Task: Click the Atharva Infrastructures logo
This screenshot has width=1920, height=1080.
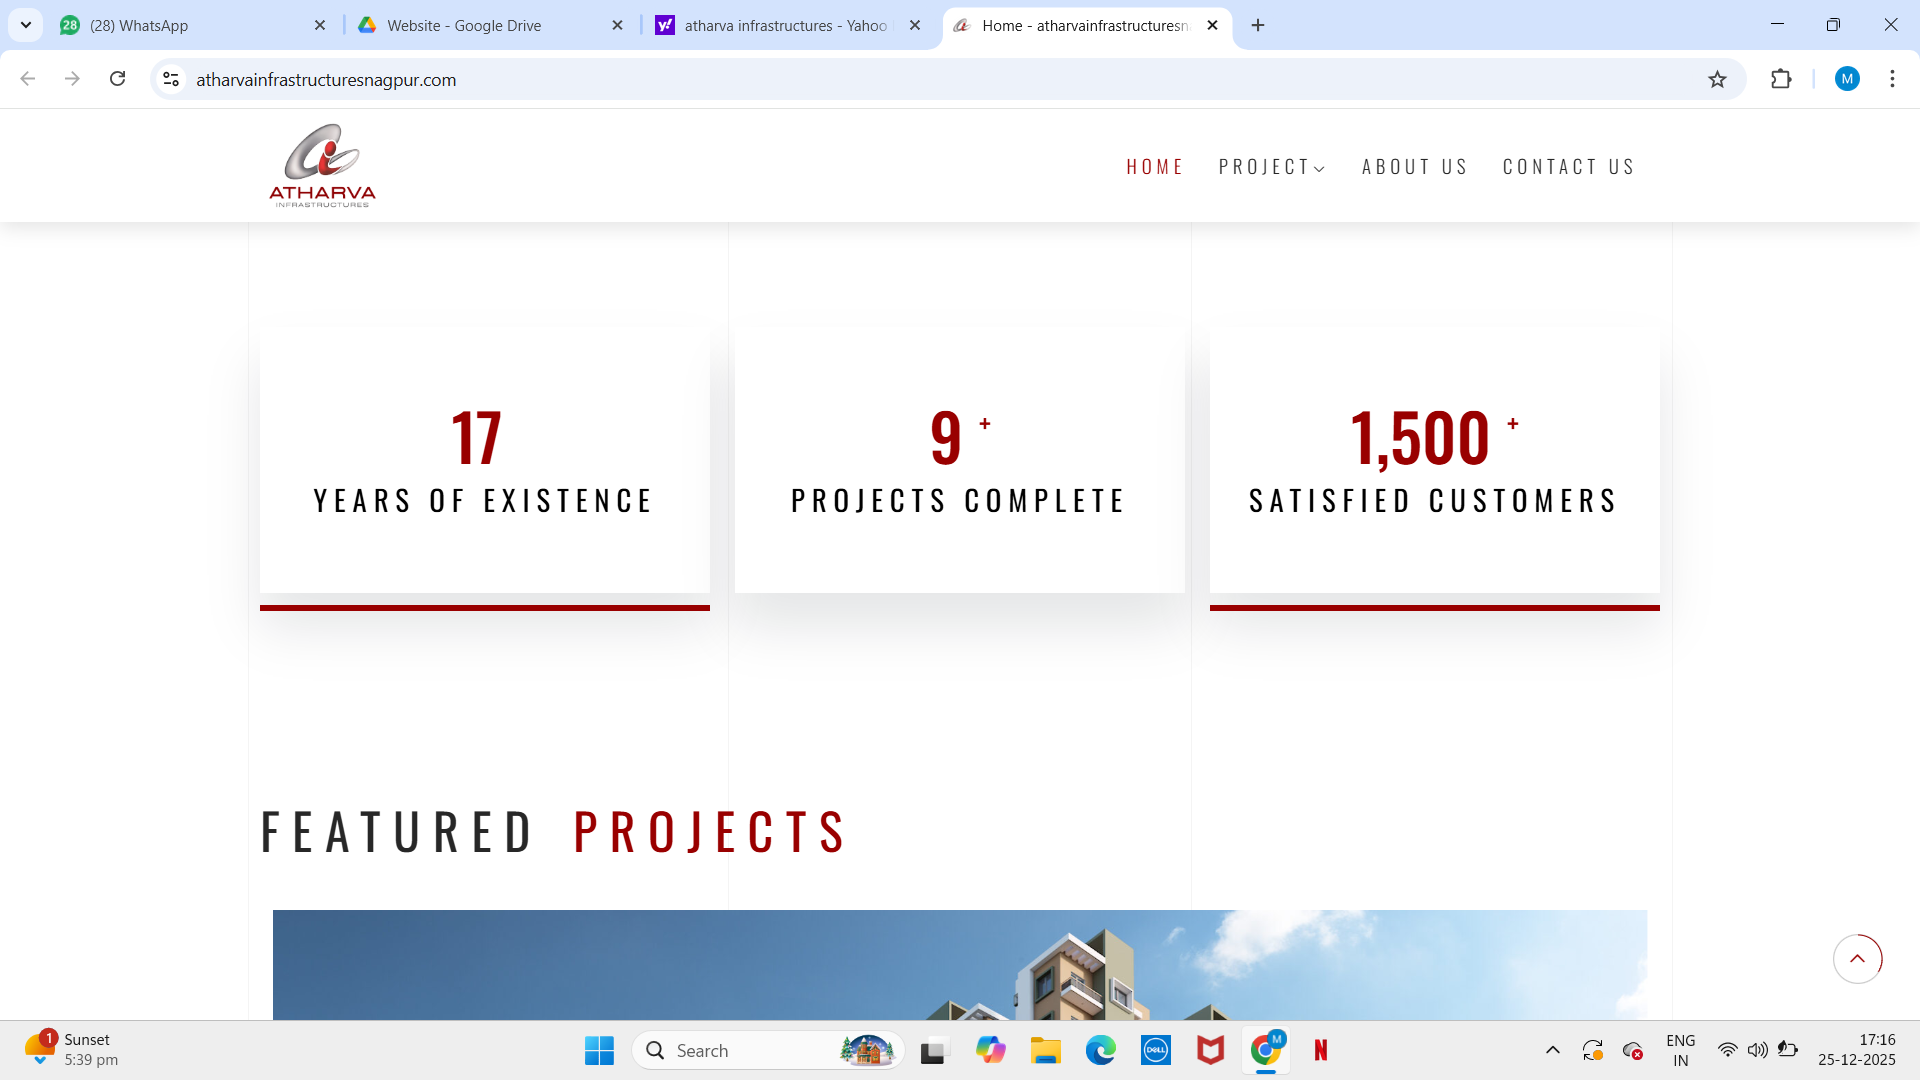Action: coord(322,166)
